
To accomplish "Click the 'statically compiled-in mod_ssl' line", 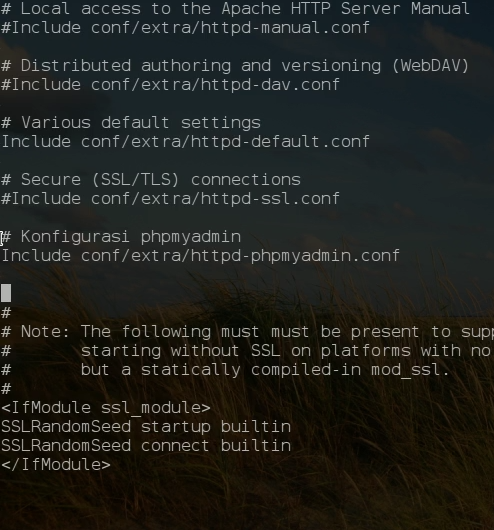I will click(225, 370).
